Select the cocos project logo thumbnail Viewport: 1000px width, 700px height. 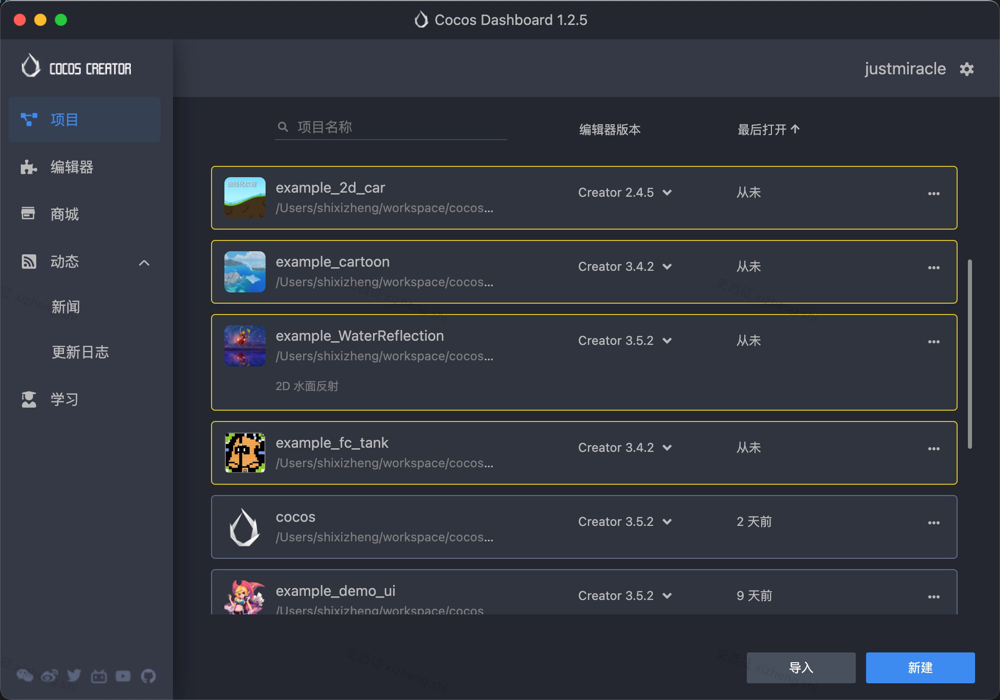pyautogui.click(x=245, y=527)
